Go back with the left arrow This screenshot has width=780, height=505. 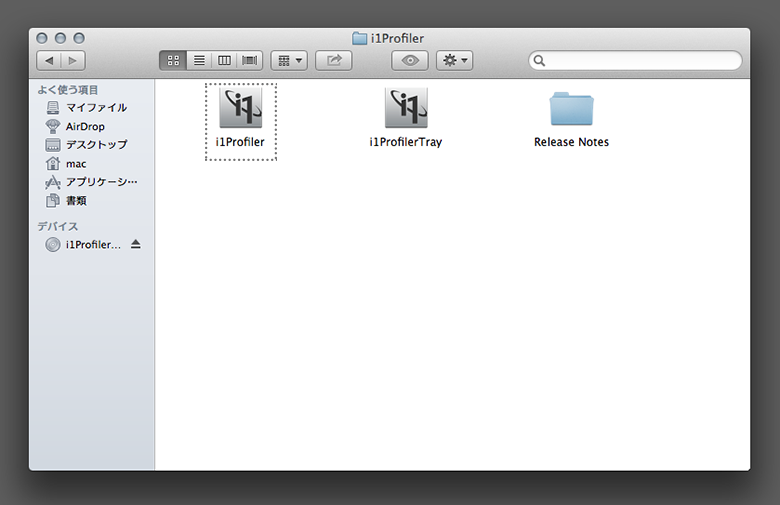click(x=48, y=61)
